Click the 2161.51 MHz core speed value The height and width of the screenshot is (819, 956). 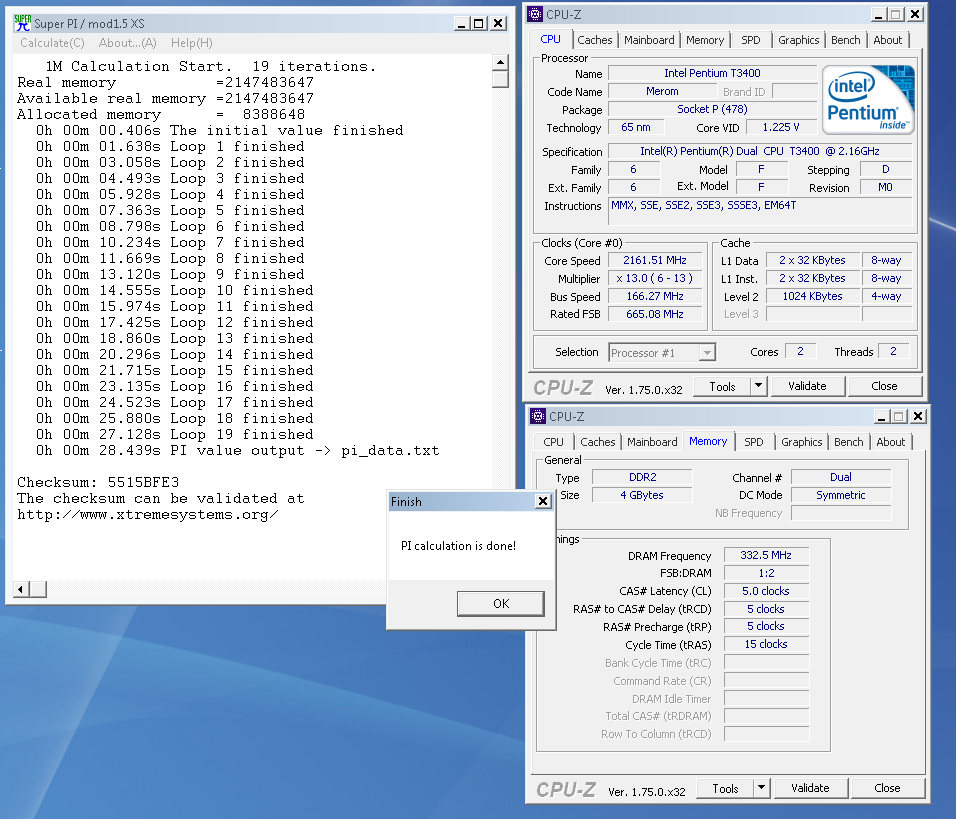point(655,260)
